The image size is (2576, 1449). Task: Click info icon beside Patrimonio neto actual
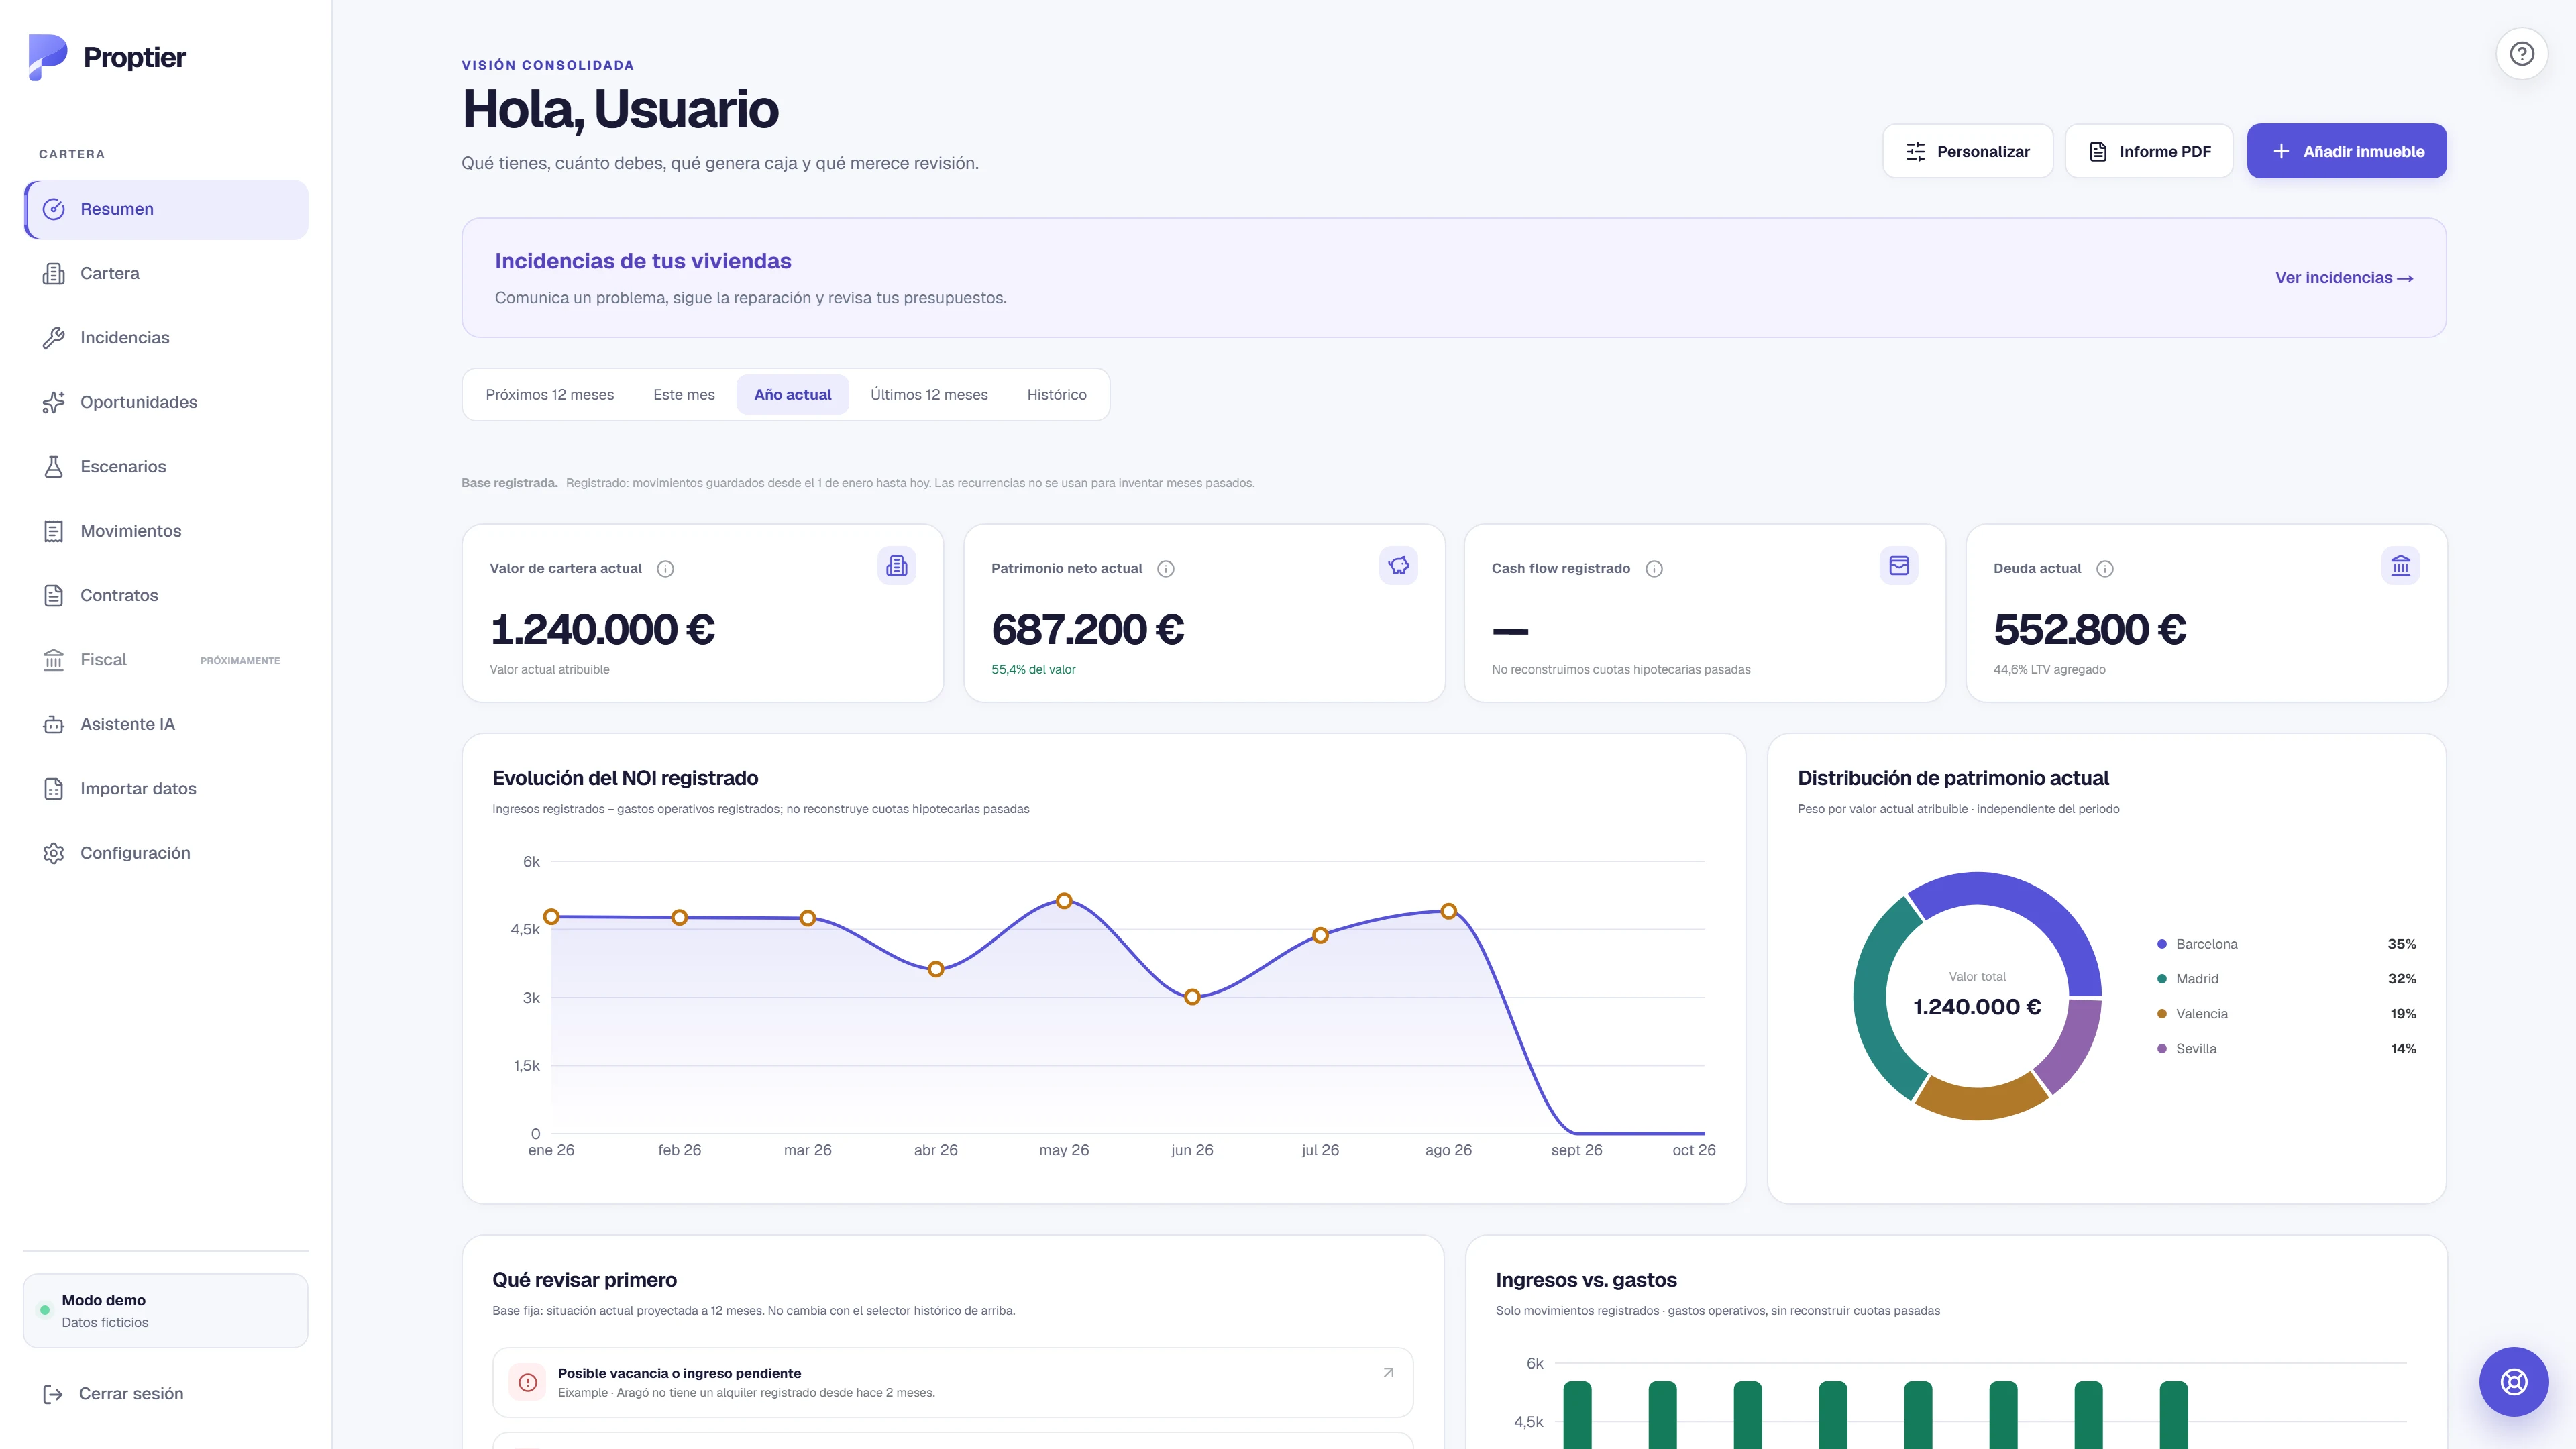(1165, 568)
